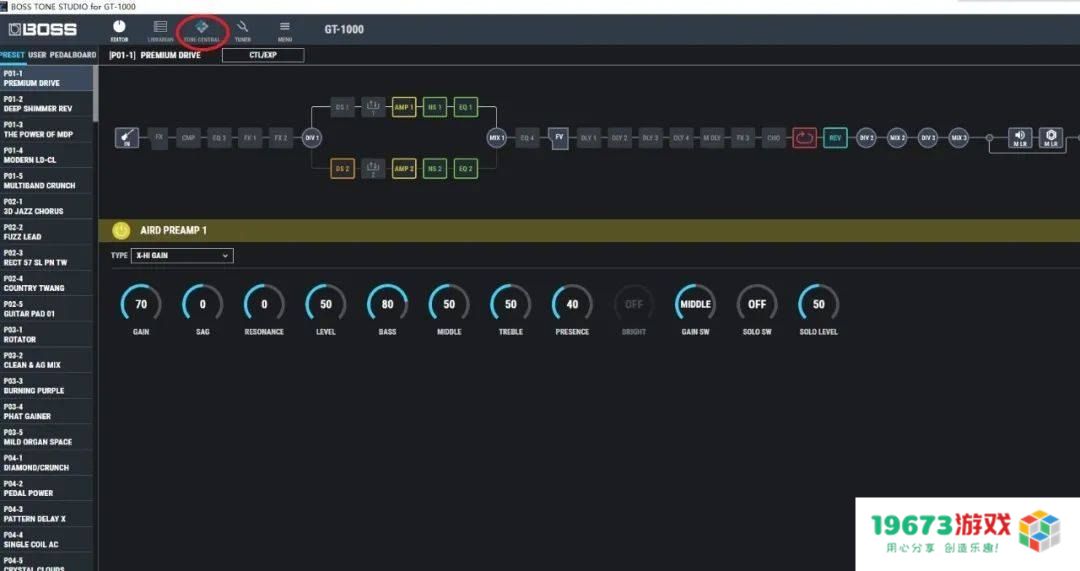The image size is (1080, 571).
Task: Select the Send/Return 2 block
Action: point(373,169)
